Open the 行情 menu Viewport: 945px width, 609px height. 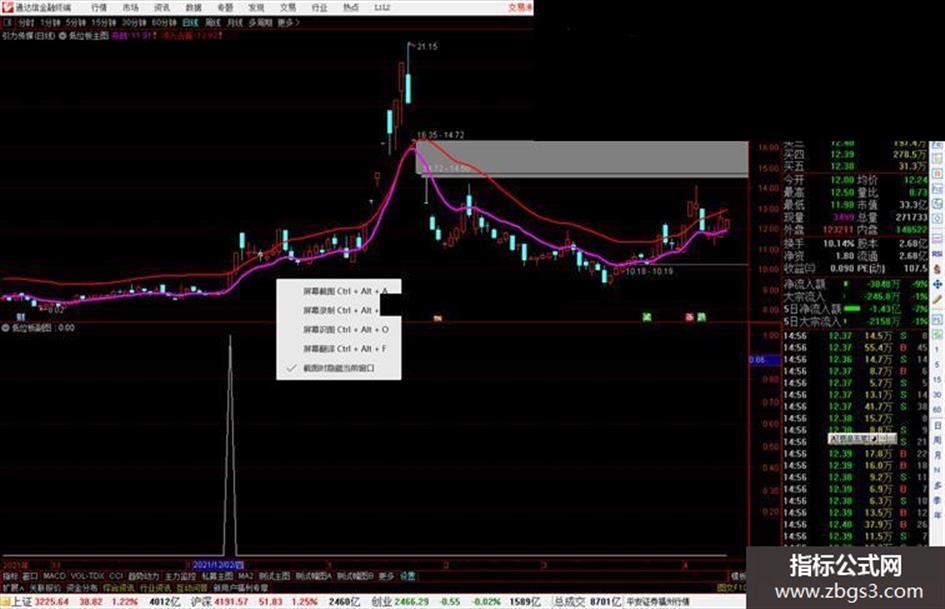[99, 8]
